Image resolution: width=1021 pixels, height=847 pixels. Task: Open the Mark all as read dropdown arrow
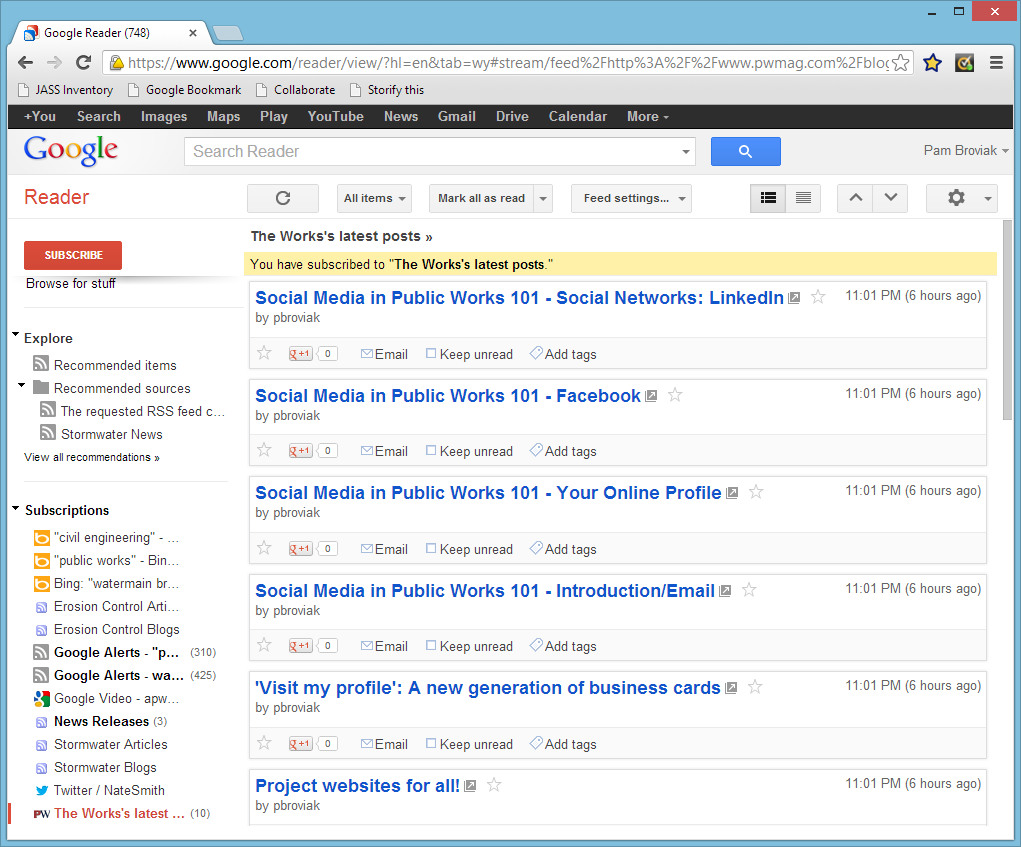tap(543, 199)
